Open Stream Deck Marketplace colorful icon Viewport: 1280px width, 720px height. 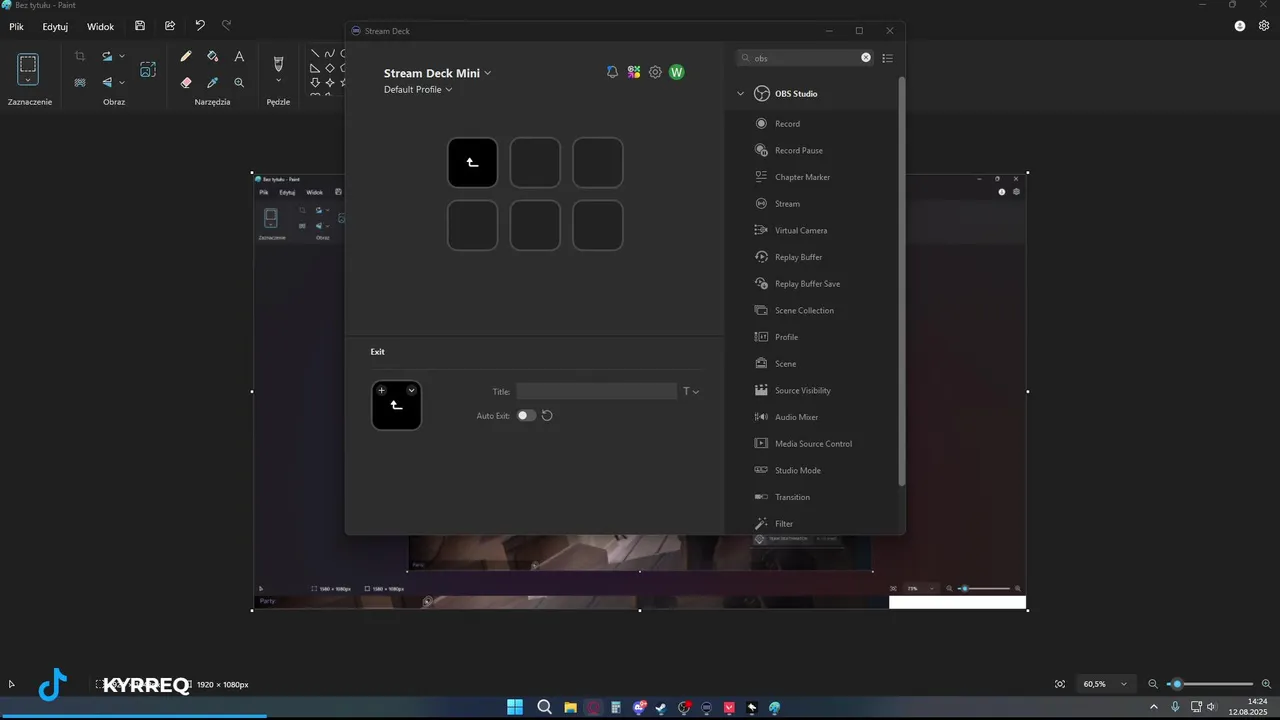click(634, 72)
